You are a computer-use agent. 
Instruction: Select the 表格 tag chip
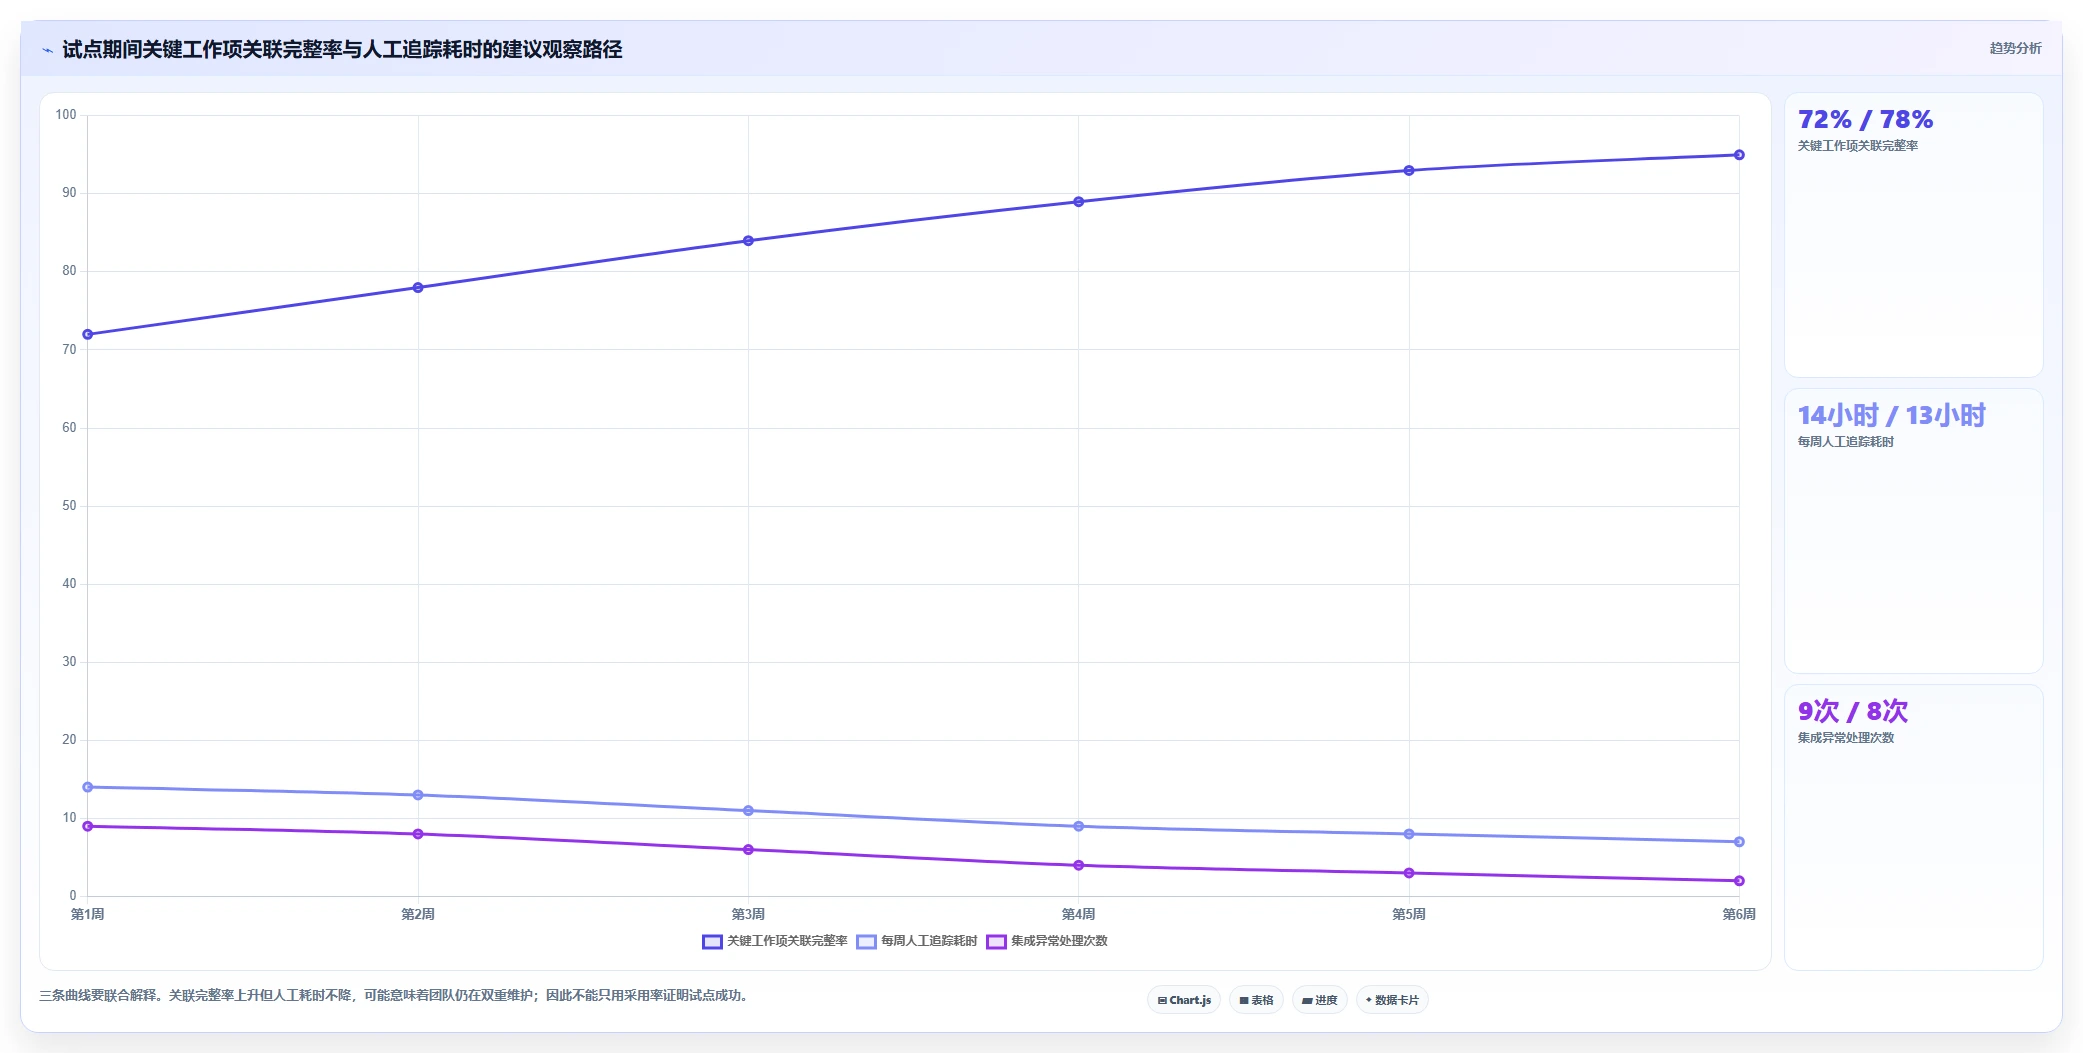coord(1256,1000)
